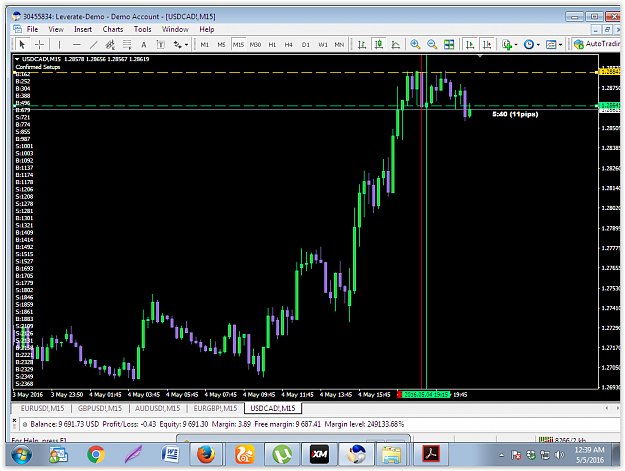
Task: Switch to AUDUSD!,M15 chart tab
Action: [x=157, y=408]
